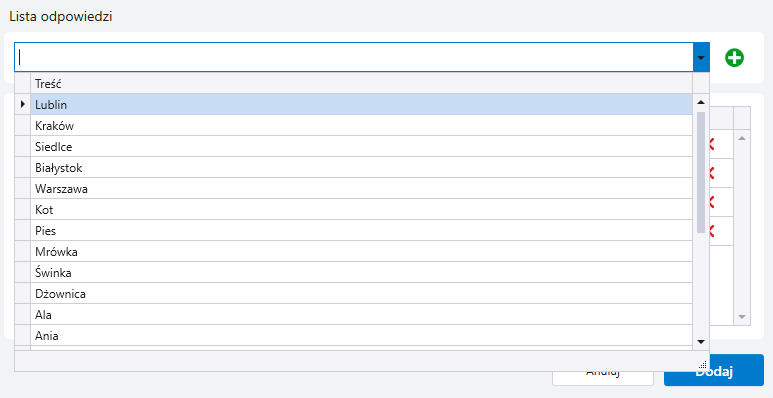Select Lublin from the dropdown list
Screen dimensions: 773x398
point(361,105)
